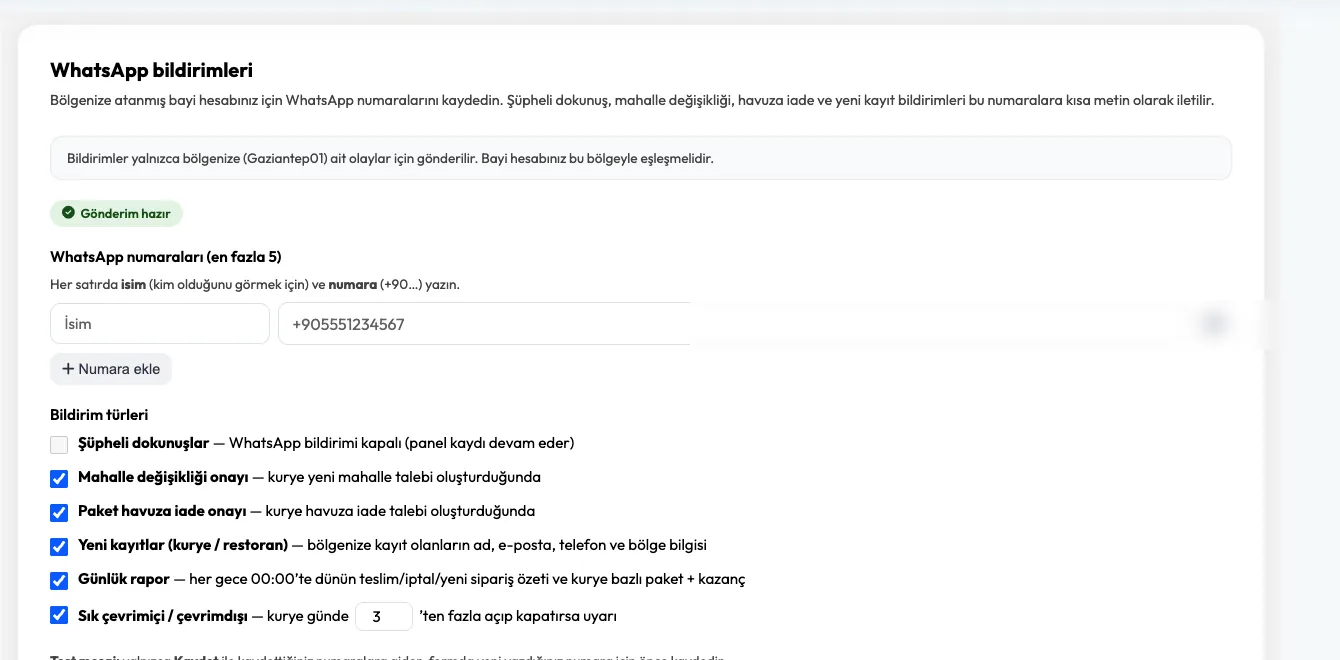Uncheck Paket havuza iade onayı checkbox
Viewport: 1340px width, 660px height.
(59, 513)
